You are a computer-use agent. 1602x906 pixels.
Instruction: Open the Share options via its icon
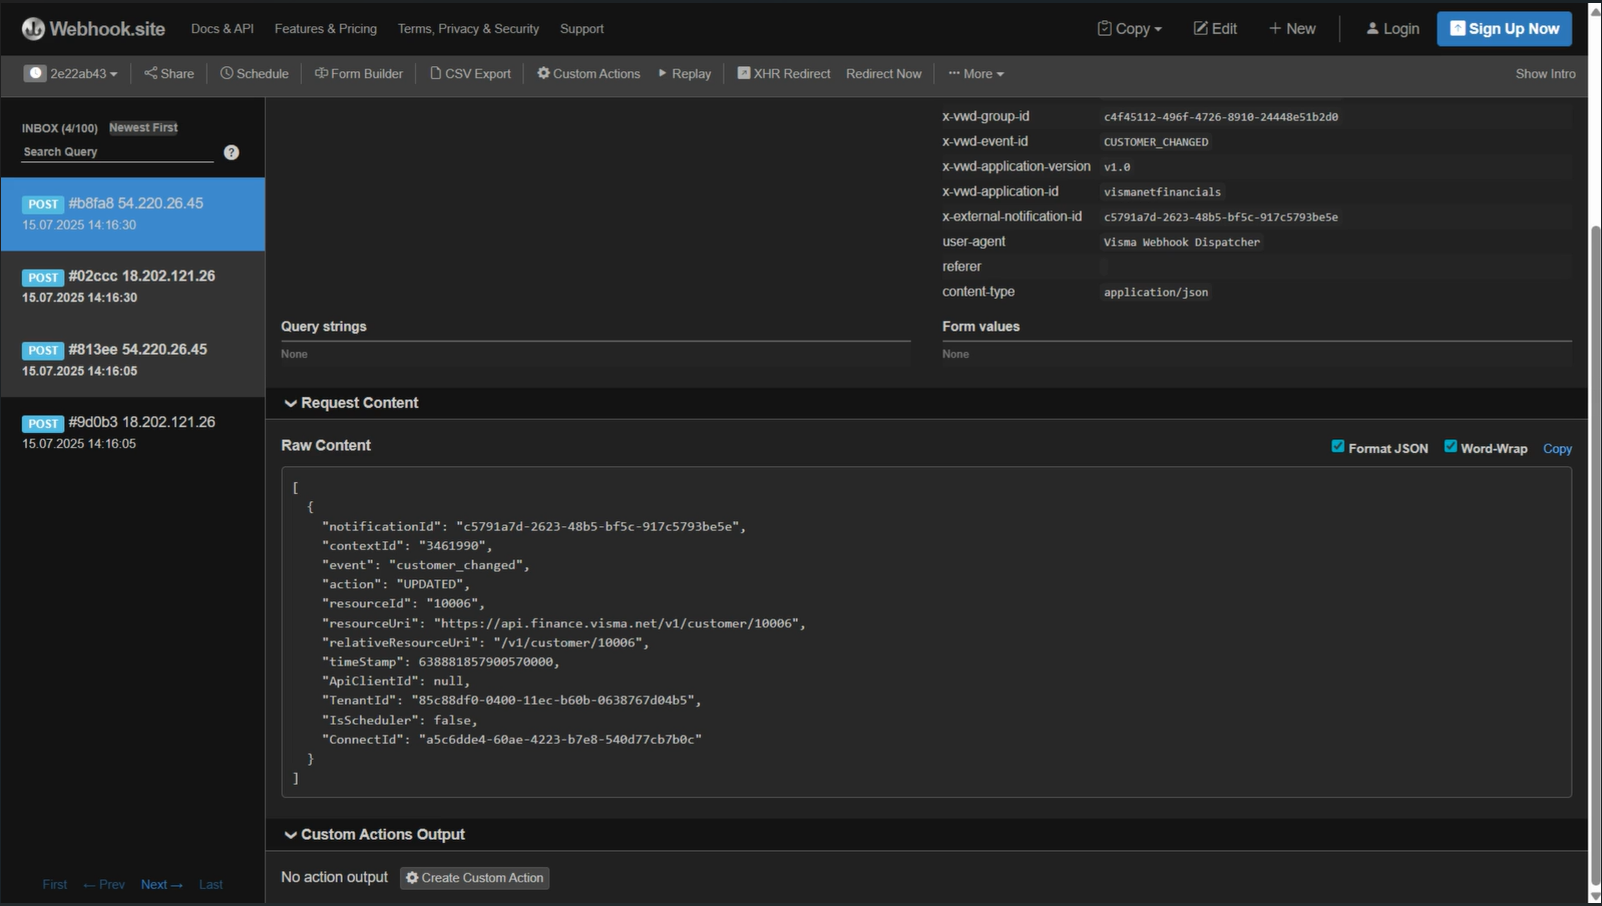(x=167, y=73)
